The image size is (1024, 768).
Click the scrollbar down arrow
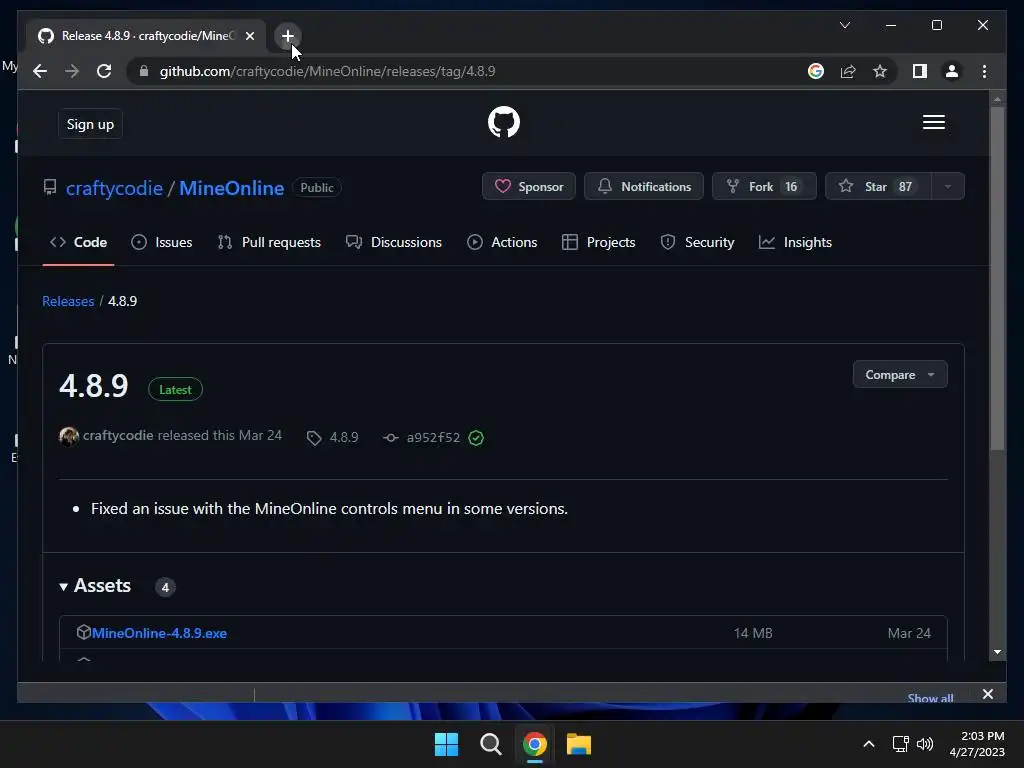(x=997, y=652)
